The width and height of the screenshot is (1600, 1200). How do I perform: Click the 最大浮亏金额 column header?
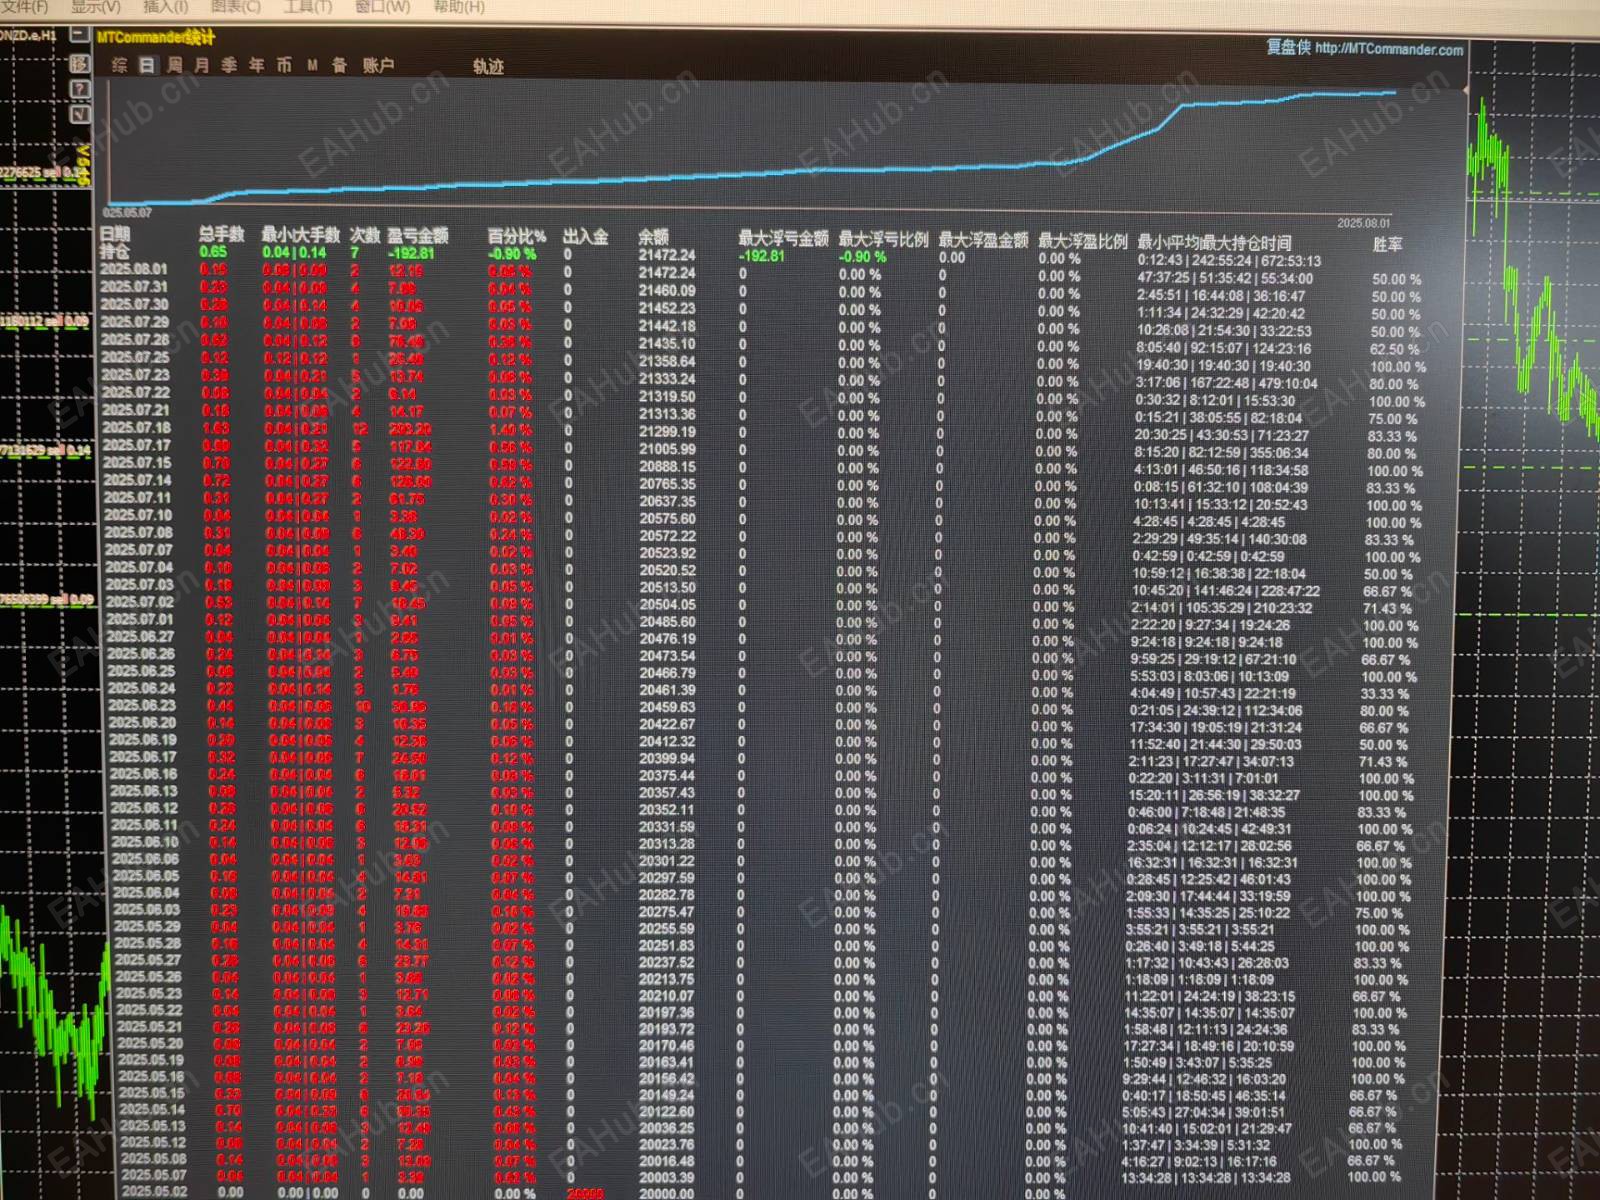click(783, 238)
